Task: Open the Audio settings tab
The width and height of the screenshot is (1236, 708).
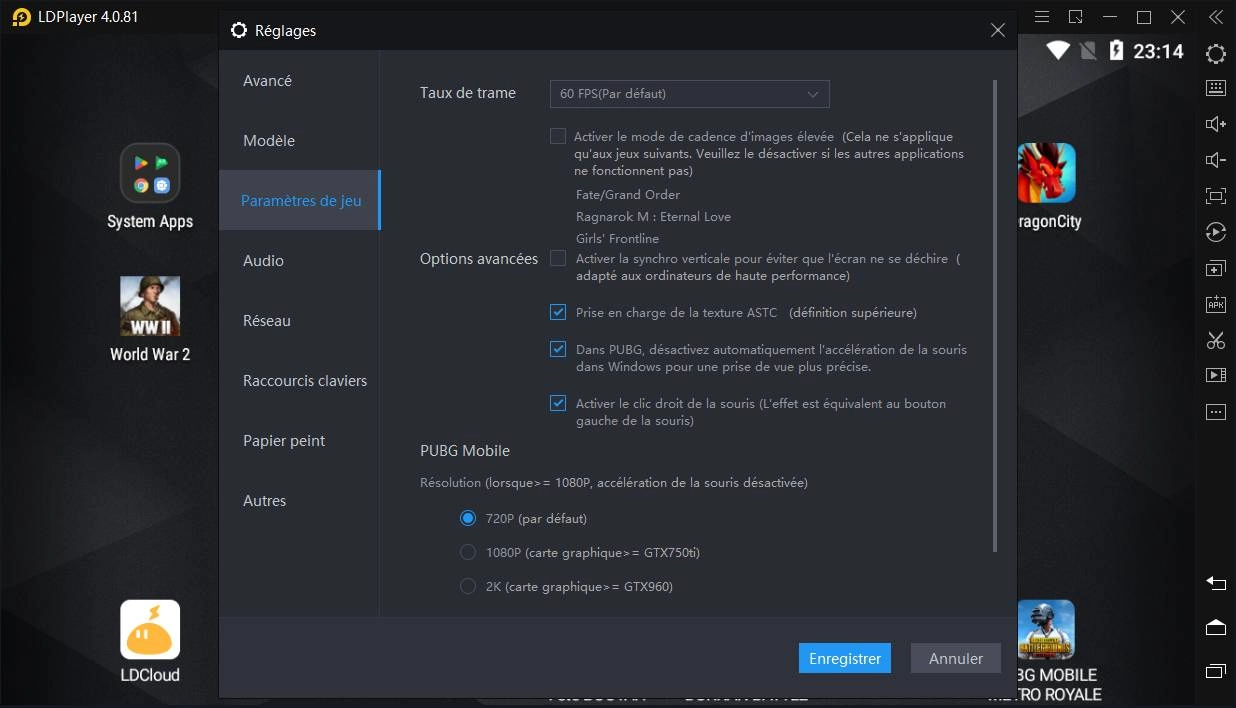Action: pos(299,260)
